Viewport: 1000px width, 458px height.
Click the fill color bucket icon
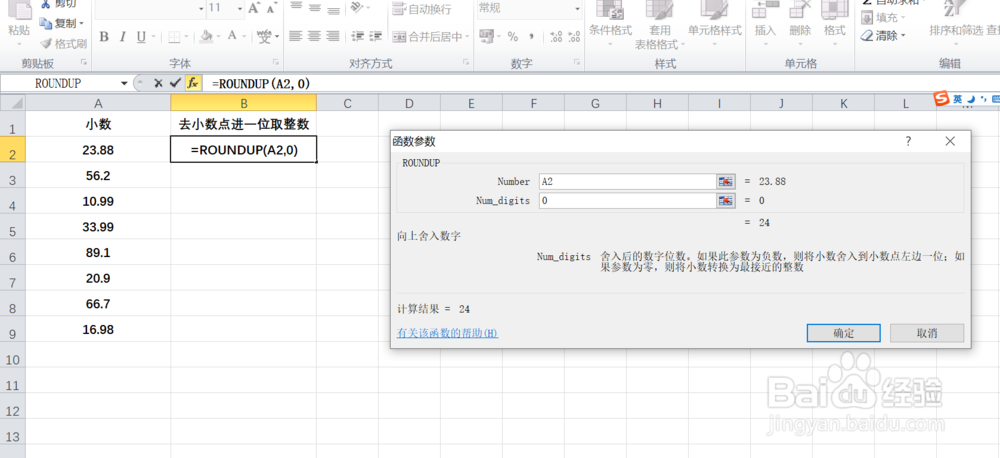[x=206, y=36]
